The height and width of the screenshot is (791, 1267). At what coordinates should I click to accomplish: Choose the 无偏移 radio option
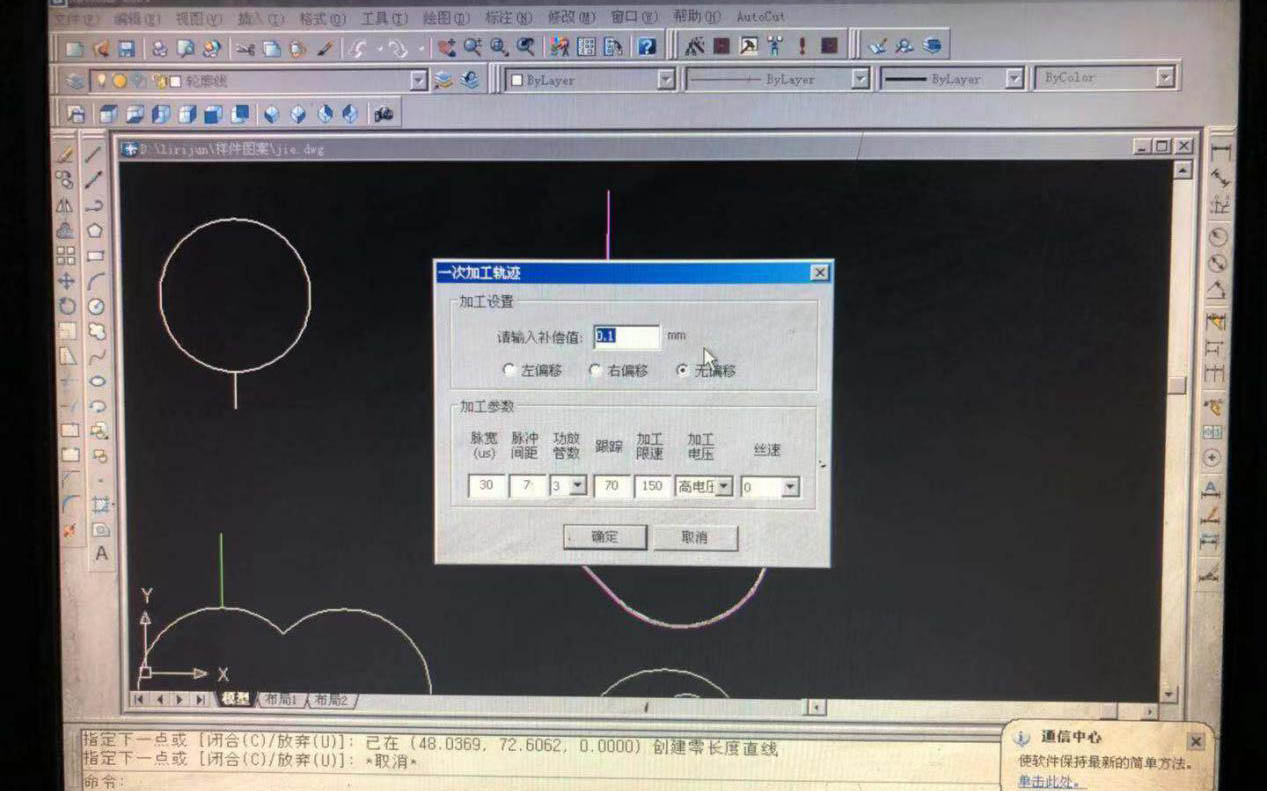pos(683,370)
